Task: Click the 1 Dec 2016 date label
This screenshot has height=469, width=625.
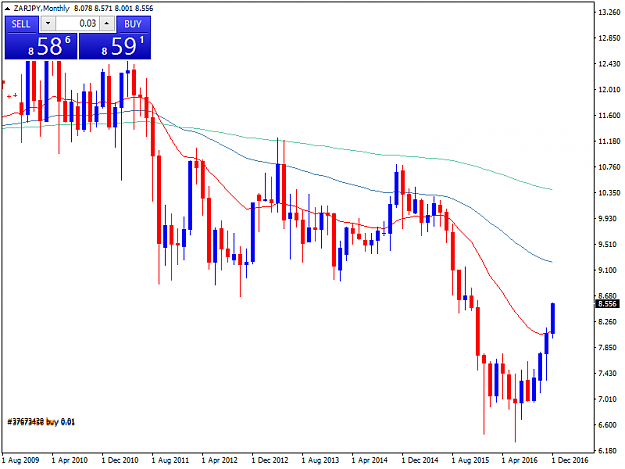Action: tap(570, 460)
